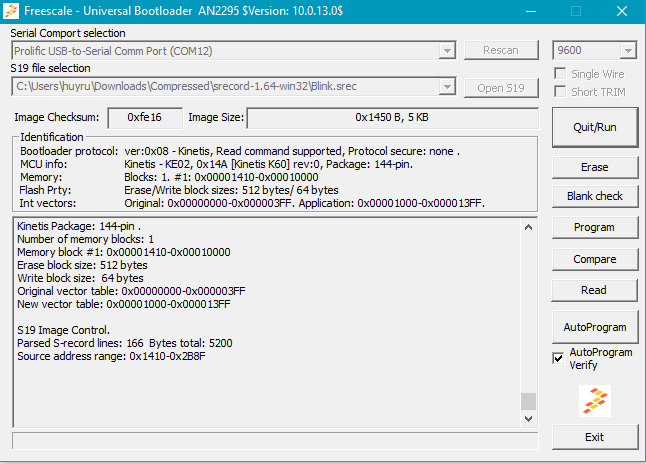Click the log scrollbar down arrow

tap(529, 419)
